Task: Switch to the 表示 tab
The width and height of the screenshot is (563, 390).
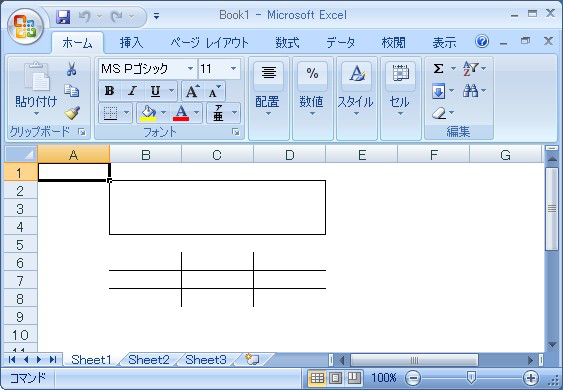Action: (444, 43)
